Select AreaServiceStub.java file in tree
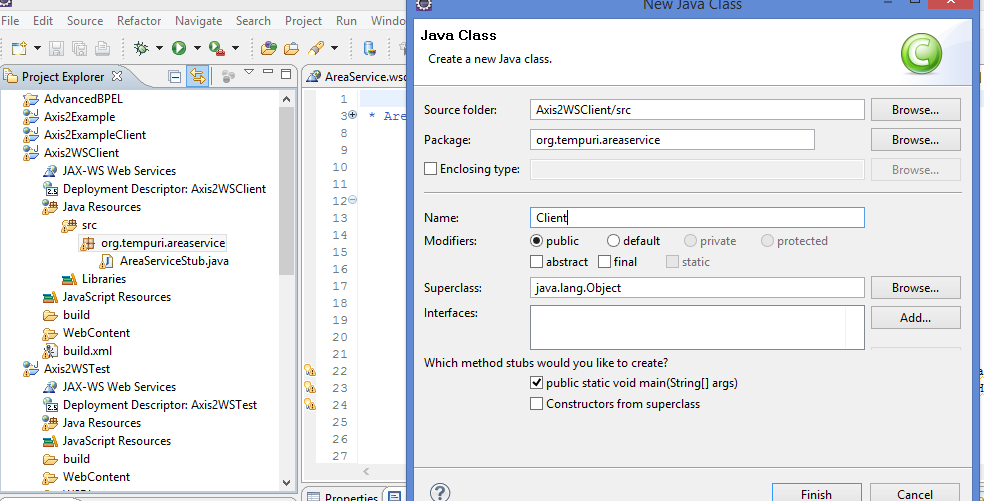The height and width of the screenshot is (501, 984). tap(174, 261)
